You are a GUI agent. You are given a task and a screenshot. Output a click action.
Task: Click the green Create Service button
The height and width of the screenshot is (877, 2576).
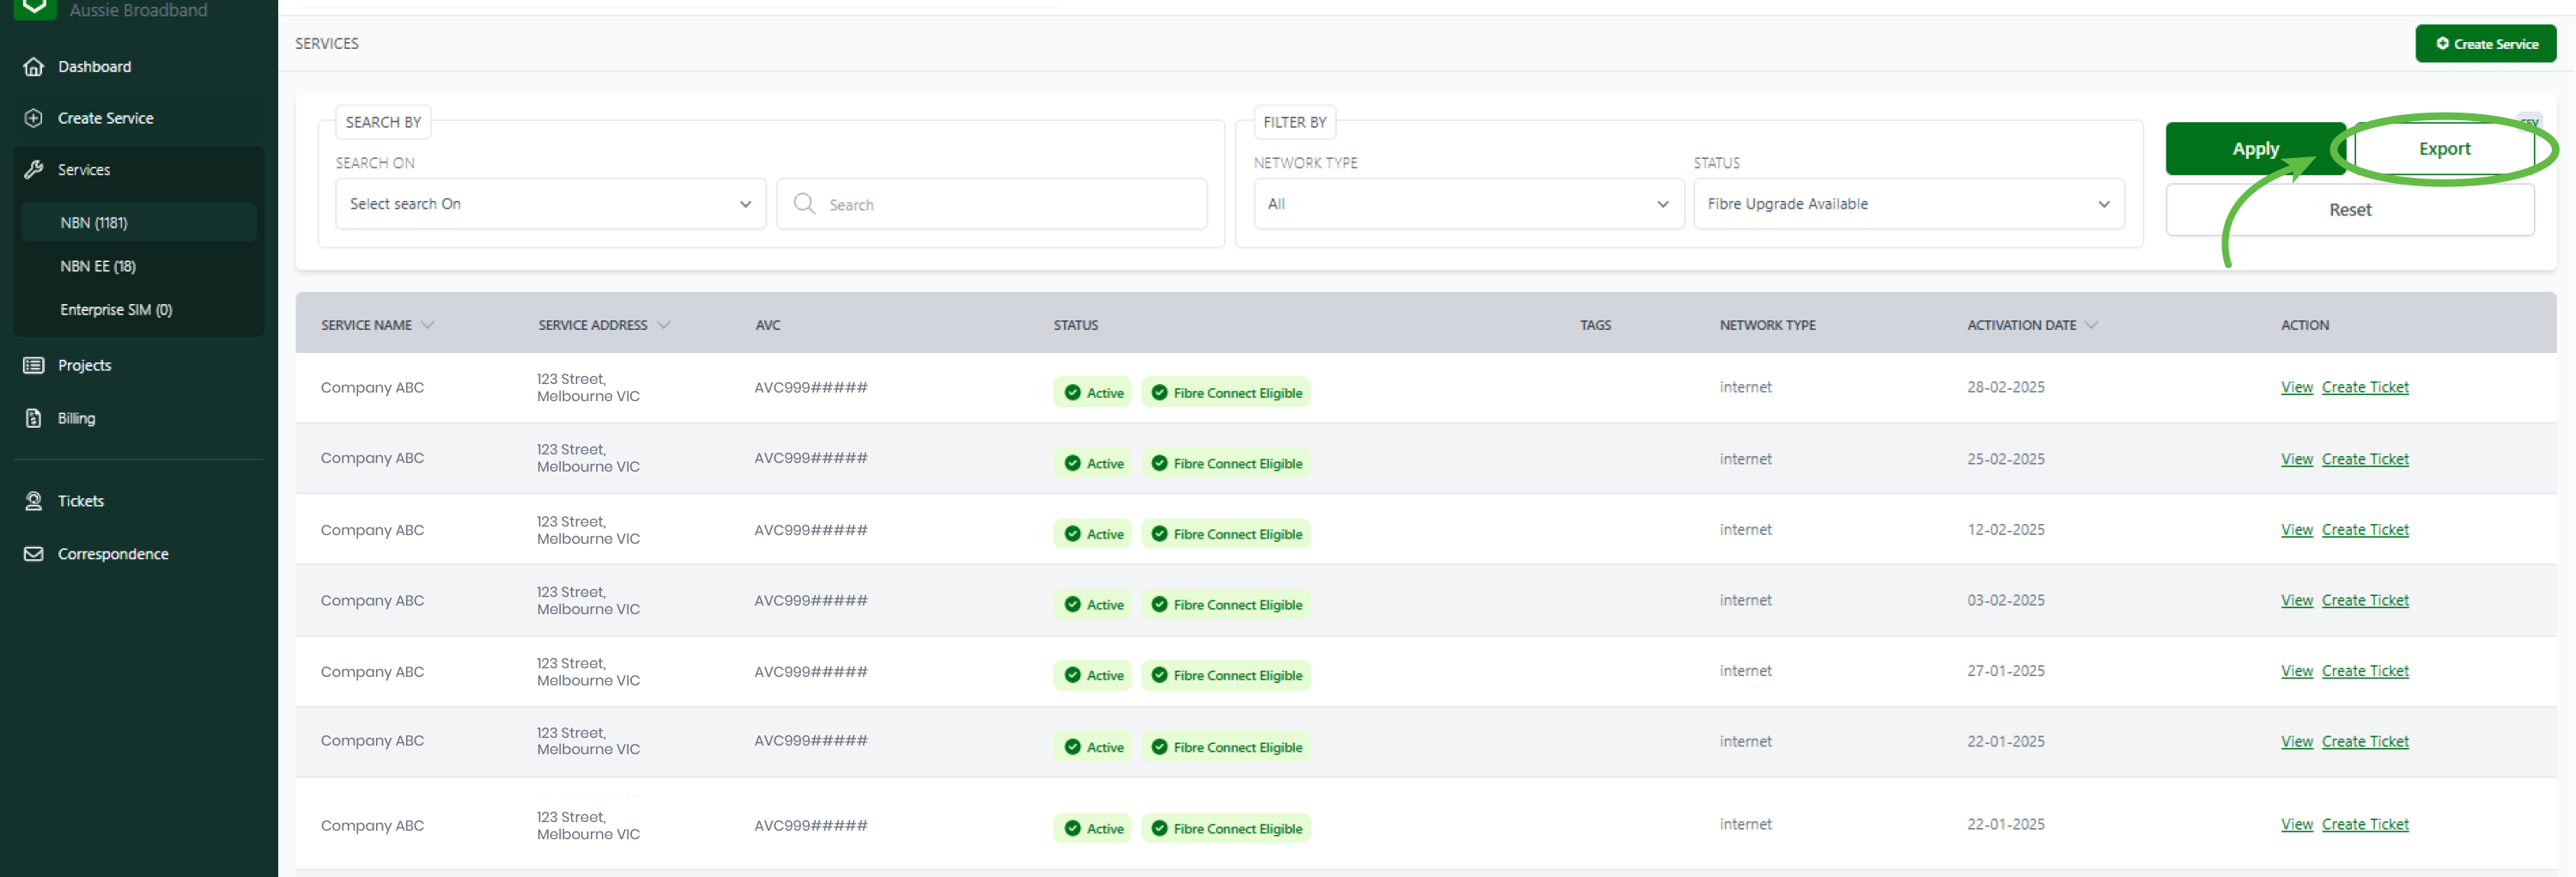tap(2485, 44)
